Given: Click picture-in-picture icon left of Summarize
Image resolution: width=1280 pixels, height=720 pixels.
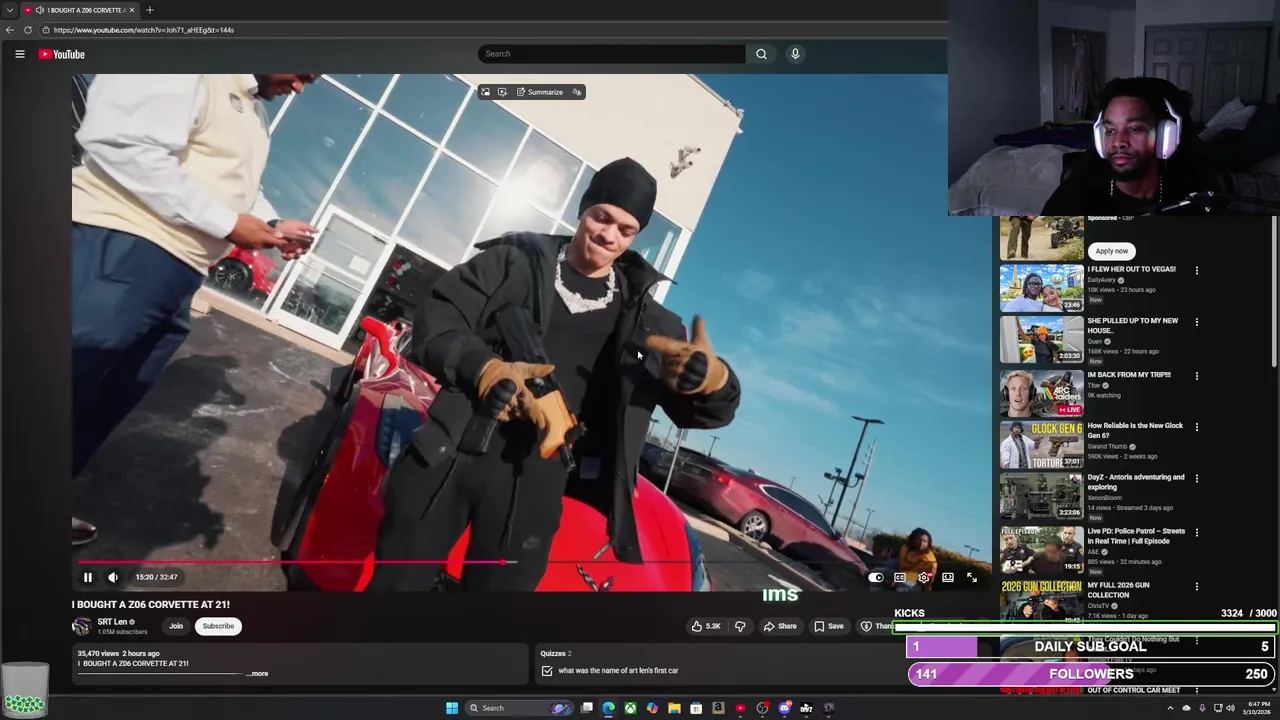Looking at the screenshot, I should pos(486,92).
